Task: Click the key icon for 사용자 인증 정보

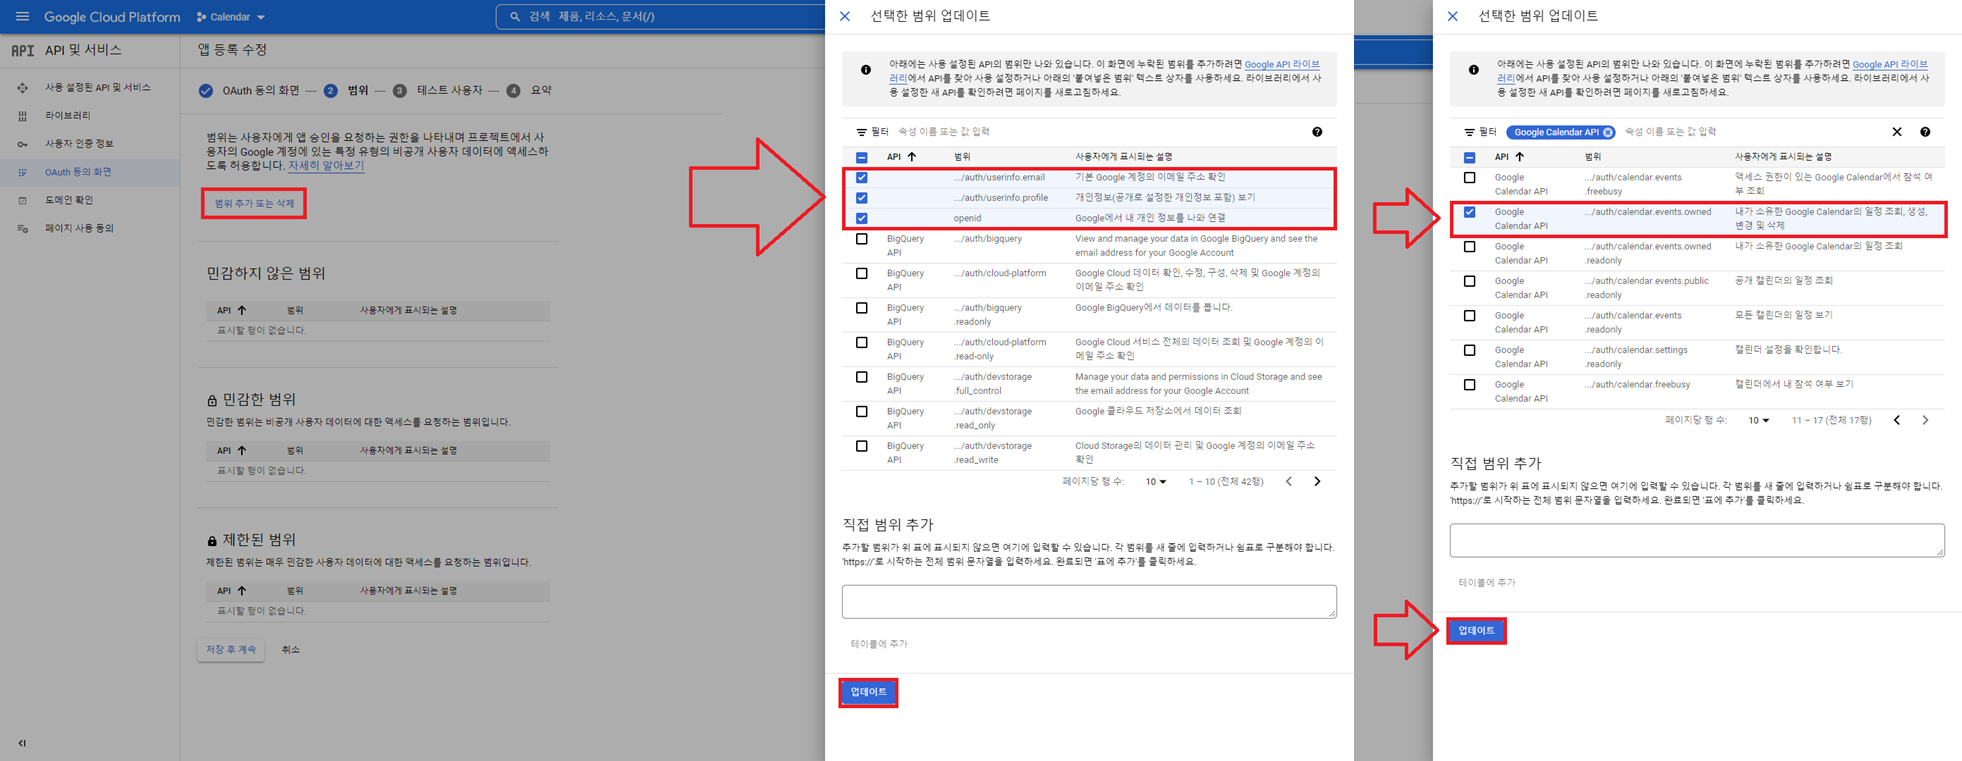Action: [x=22, y=144]
